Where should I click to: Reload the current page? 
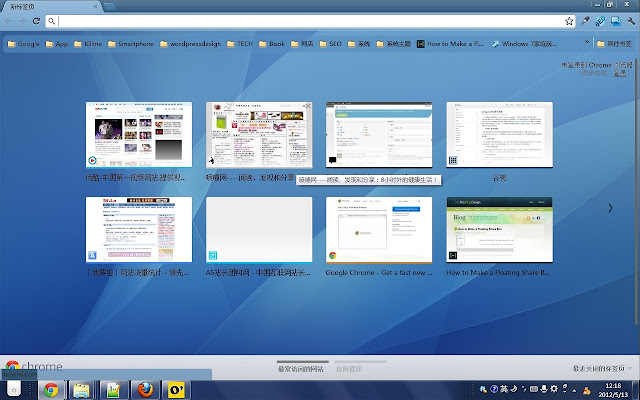click(36, 21)
